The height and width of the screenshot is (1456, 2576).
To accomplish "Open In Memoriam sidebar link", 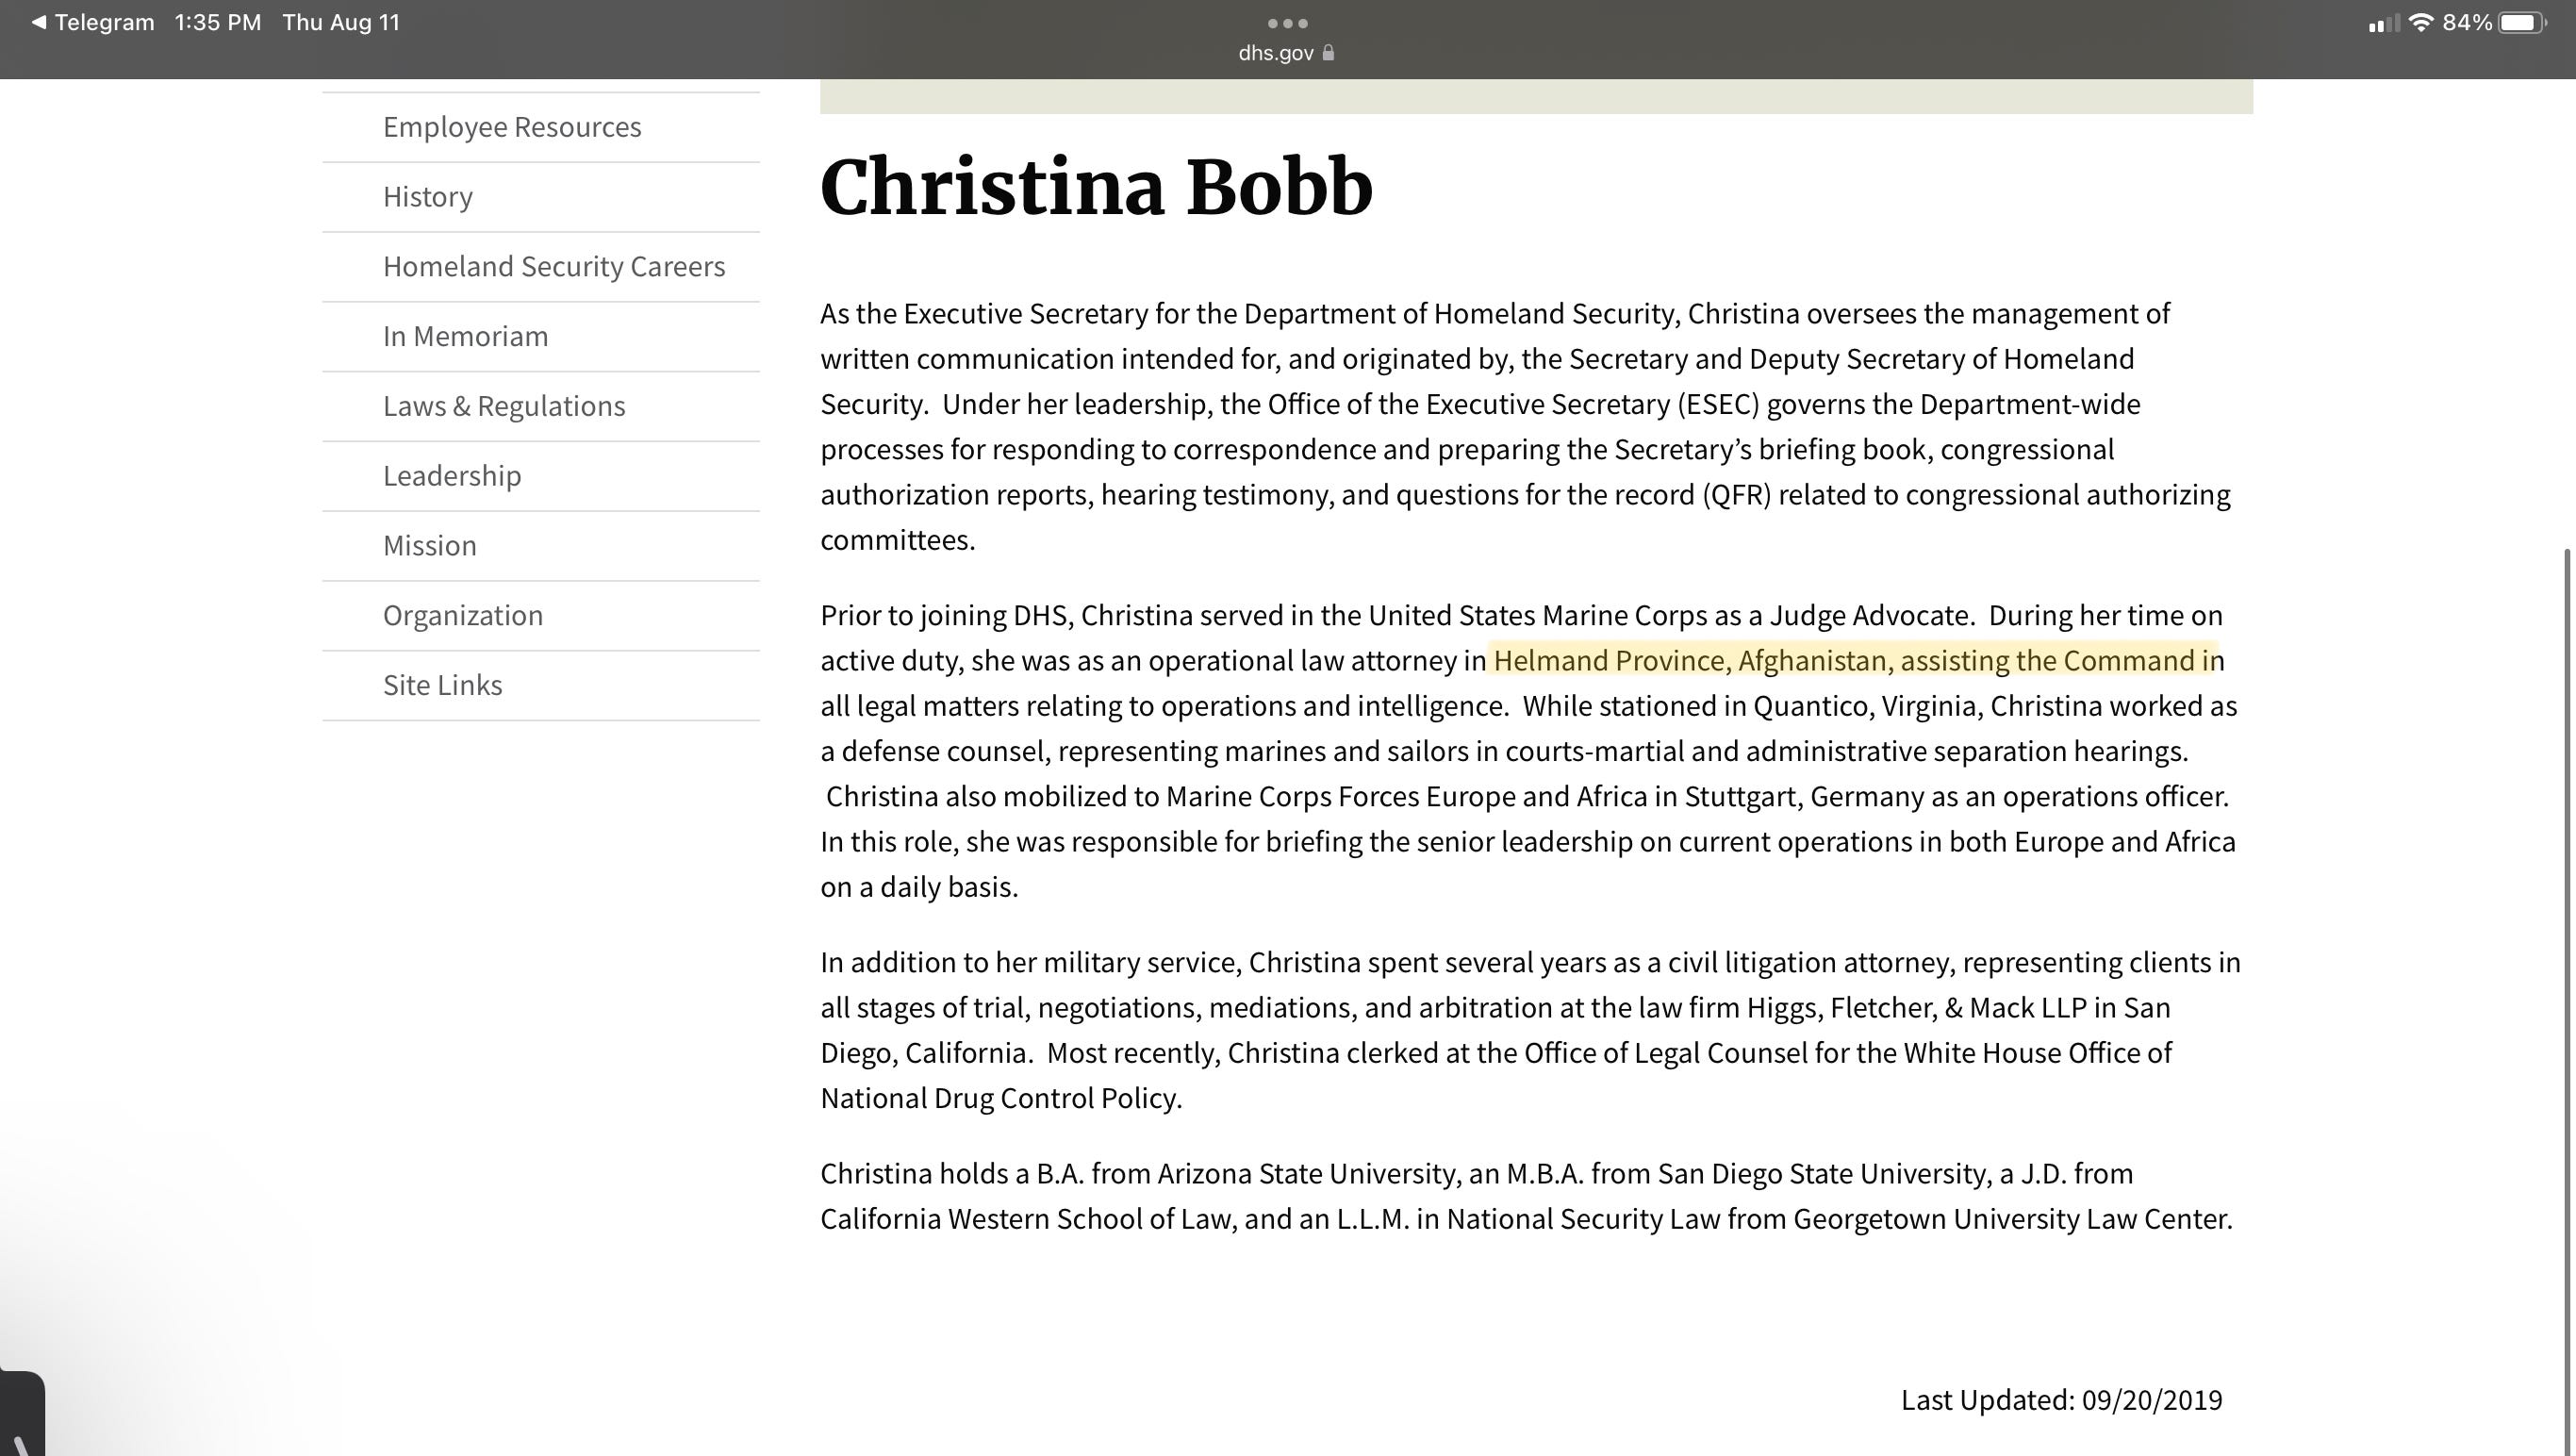I will 541,337.
